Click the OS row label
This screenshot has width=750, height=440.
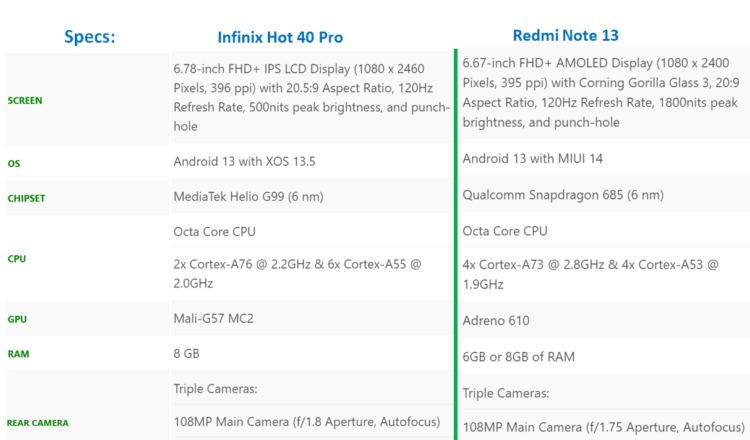pyautogui.click(x=14, y=163)
